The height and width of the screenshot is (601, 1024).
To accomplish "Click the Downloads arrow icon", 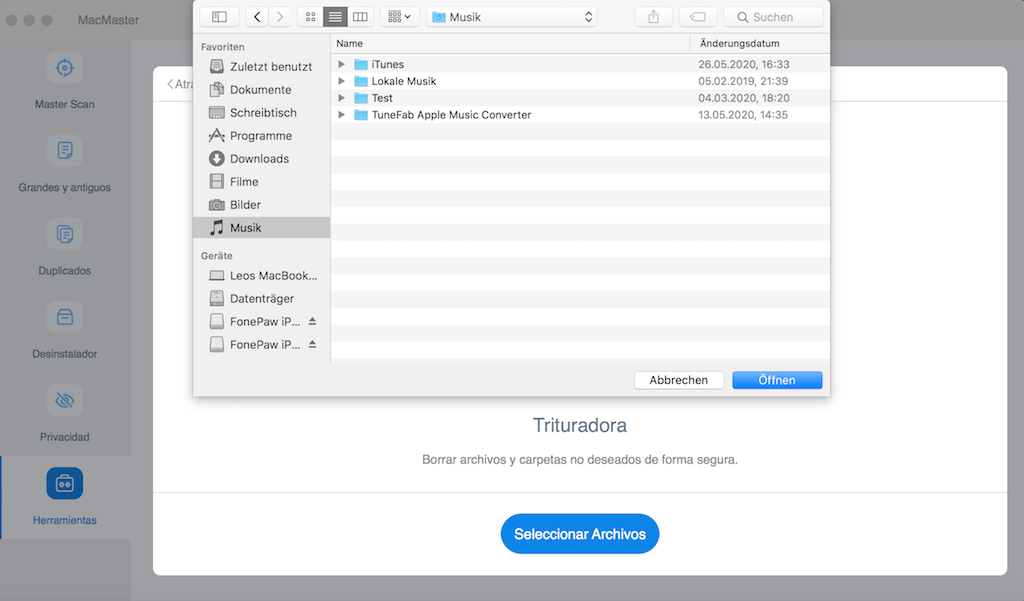I will click(x=216, y=159).
